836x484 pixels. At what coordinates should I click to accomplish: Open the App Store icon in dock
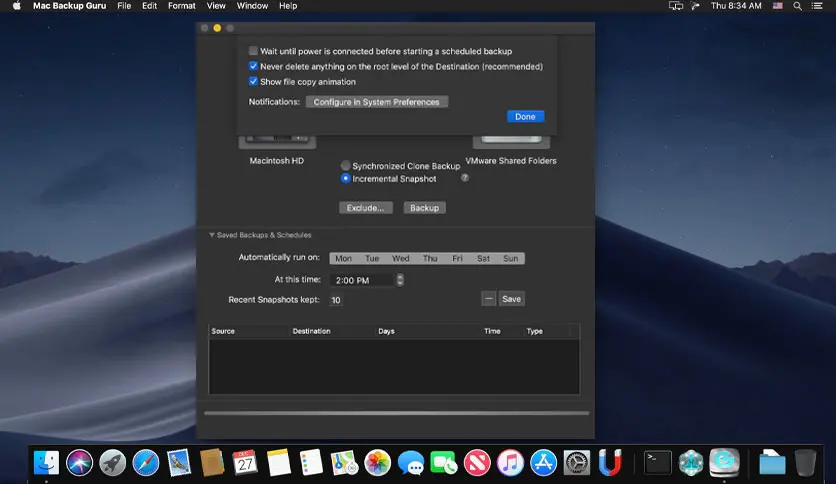pos(543,462)
